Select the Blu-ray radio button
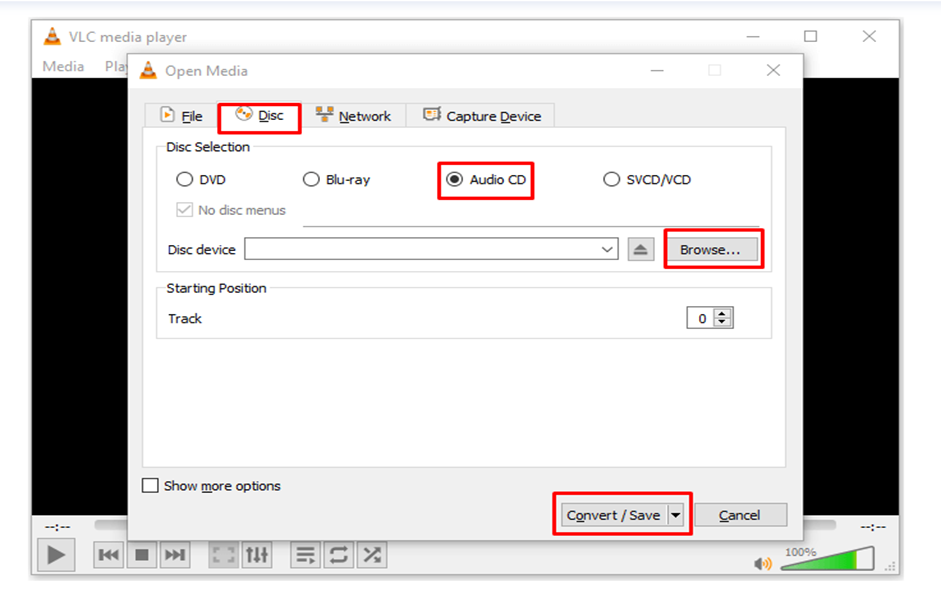This screenshot has width=941, height=591. (x=311, y=179)
